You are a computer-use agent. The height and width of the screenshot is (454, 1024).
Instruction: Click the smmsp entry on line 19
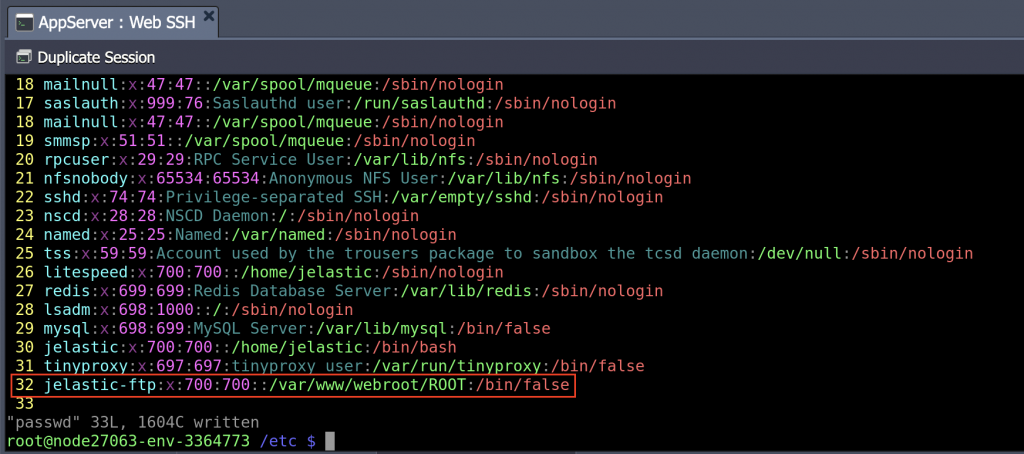(245, 140)
